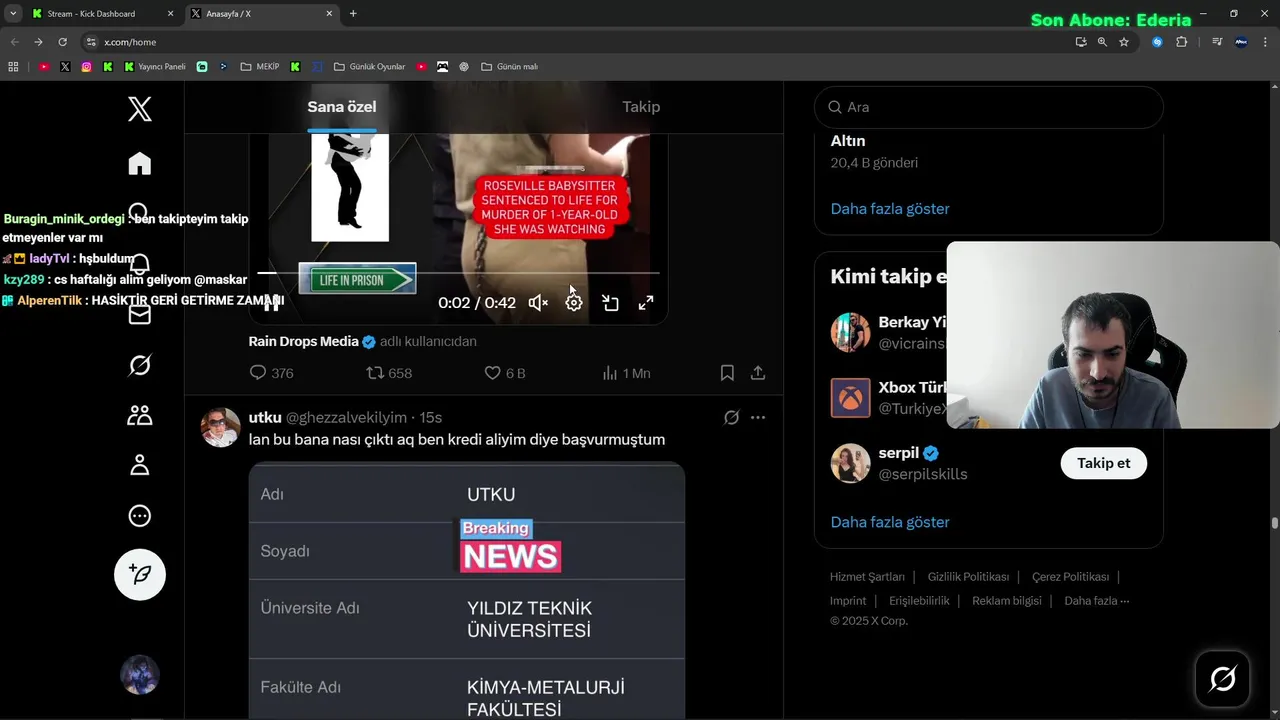Unmute the video sound
Viewport: 1280px width, 720px height.
click(538, 303)
